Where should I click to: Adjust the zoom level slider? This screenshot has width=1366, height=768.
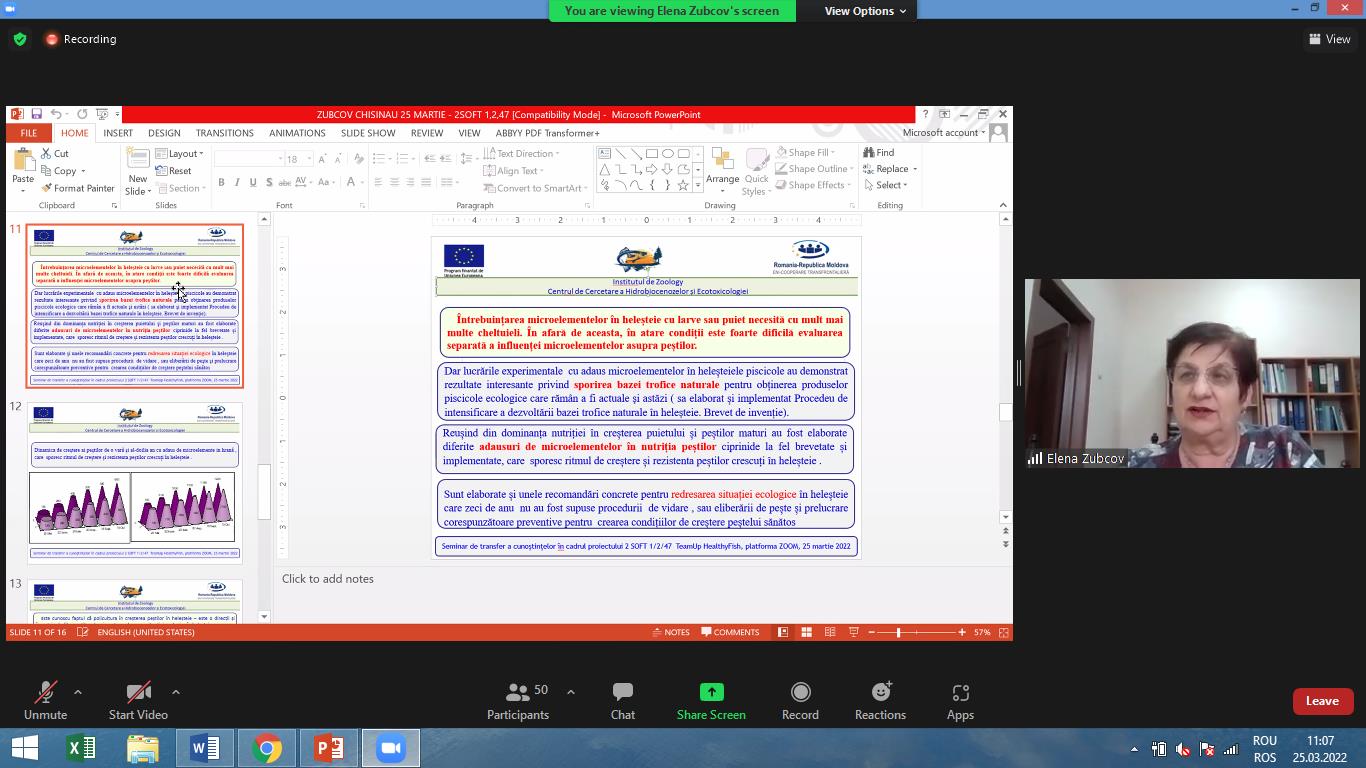pyautogui.click(x=898, y=632)
